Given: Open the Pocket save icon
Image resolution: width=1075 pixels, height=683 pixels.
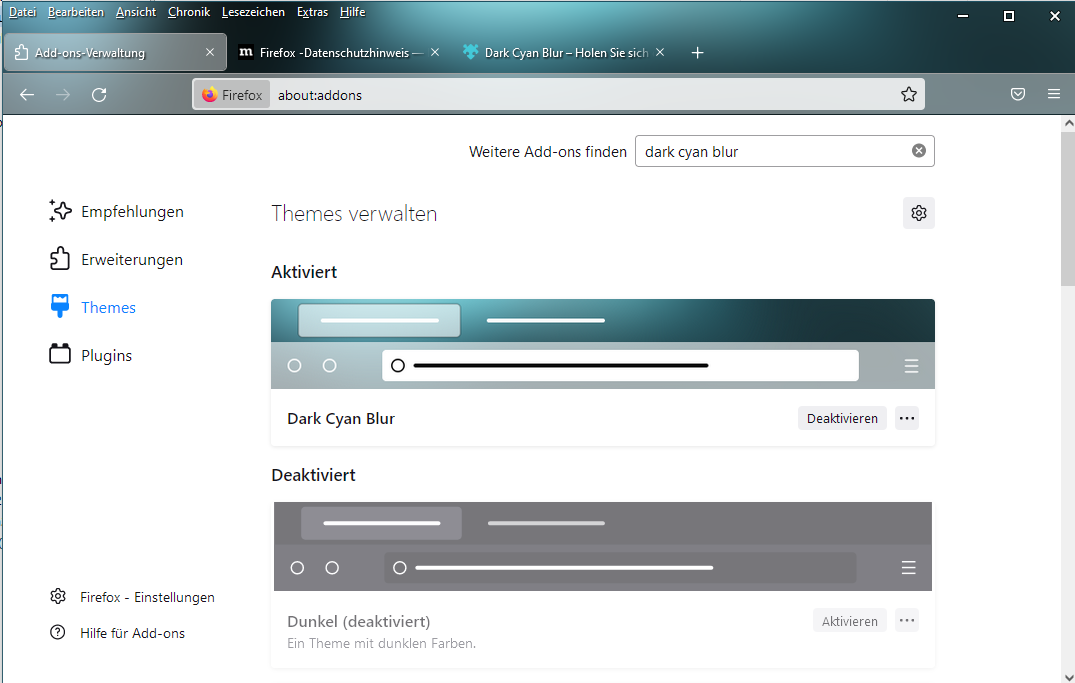Looking at the screenshot, I should [1017, 95].
